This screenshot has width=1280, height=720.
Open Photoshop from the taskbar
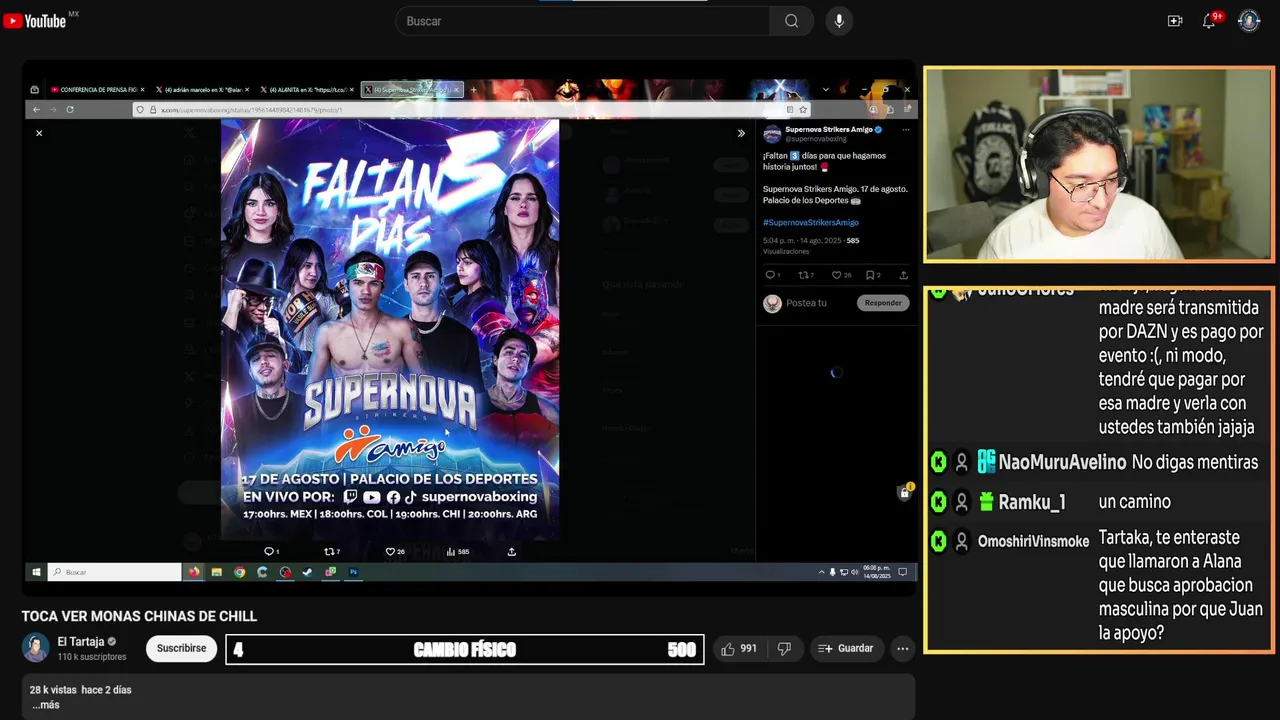(x=353, y=572)
